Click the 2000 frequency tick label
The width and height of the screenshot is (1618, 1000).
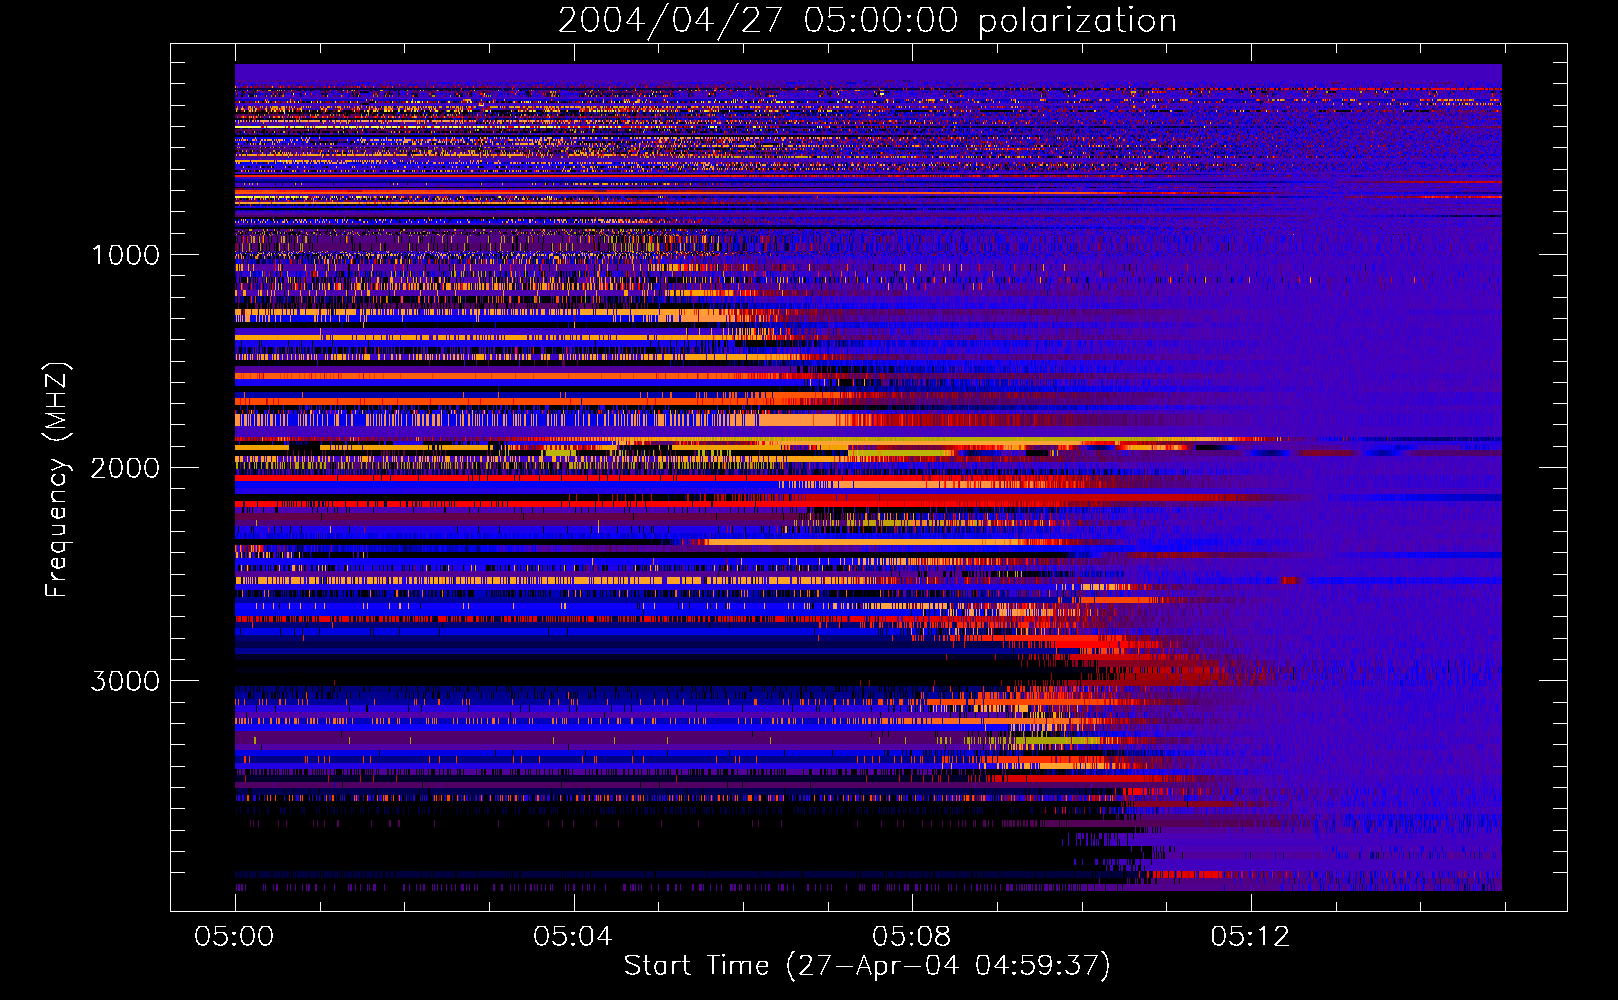[x=125, y=468]
